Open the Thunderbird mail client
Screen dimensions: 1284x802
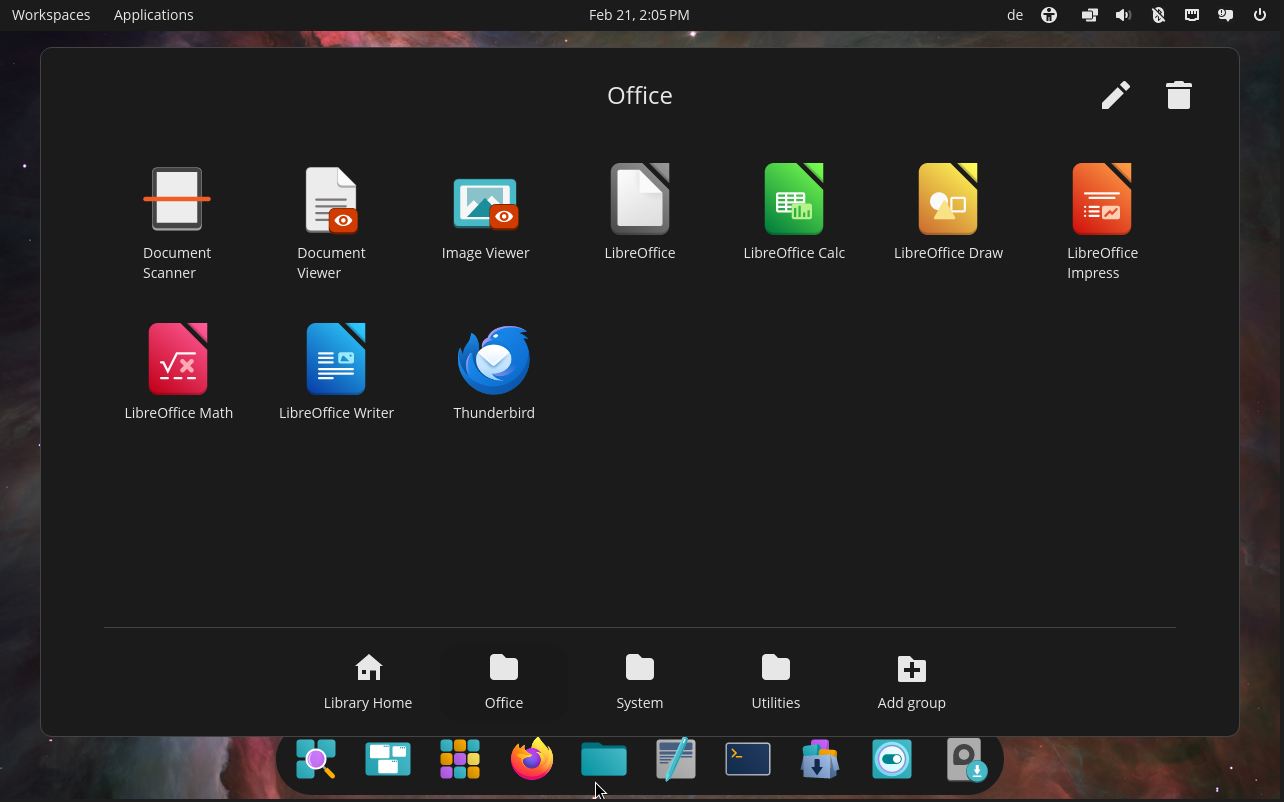(494, 372)
